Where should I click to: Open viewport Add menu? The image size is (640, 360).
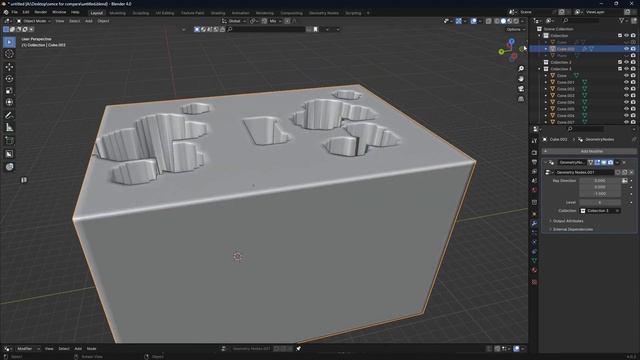pos(89,21)
